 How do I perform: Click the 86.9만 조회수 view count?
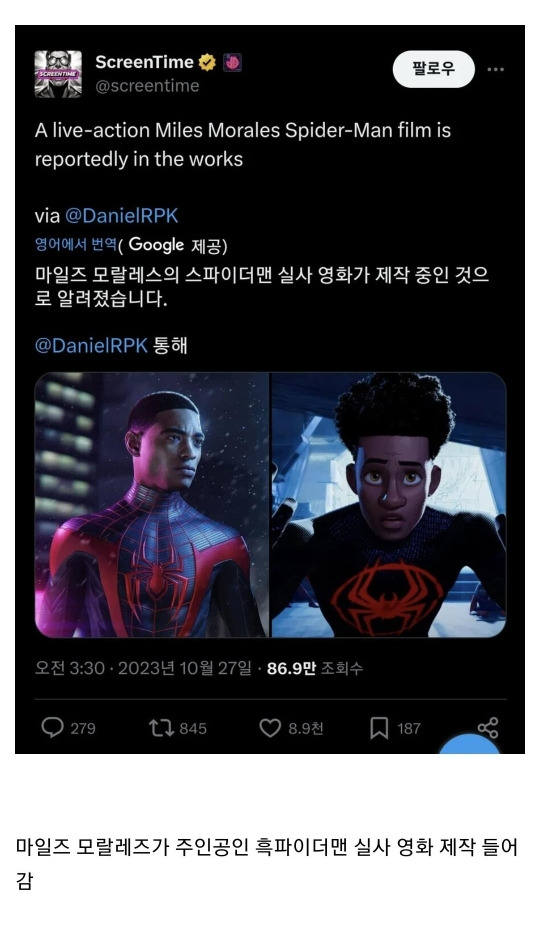click(x=315, y=668)
